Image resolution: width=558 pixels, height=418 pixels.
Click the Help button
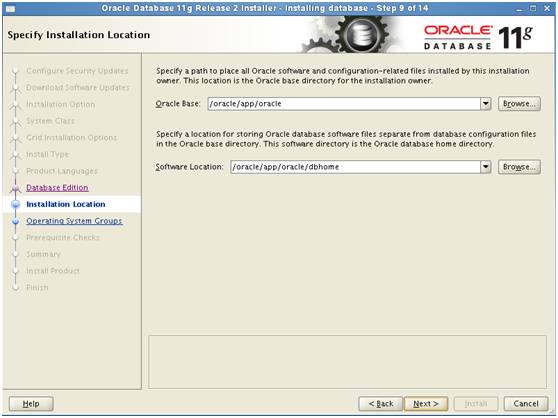click(x=31, y=404)
